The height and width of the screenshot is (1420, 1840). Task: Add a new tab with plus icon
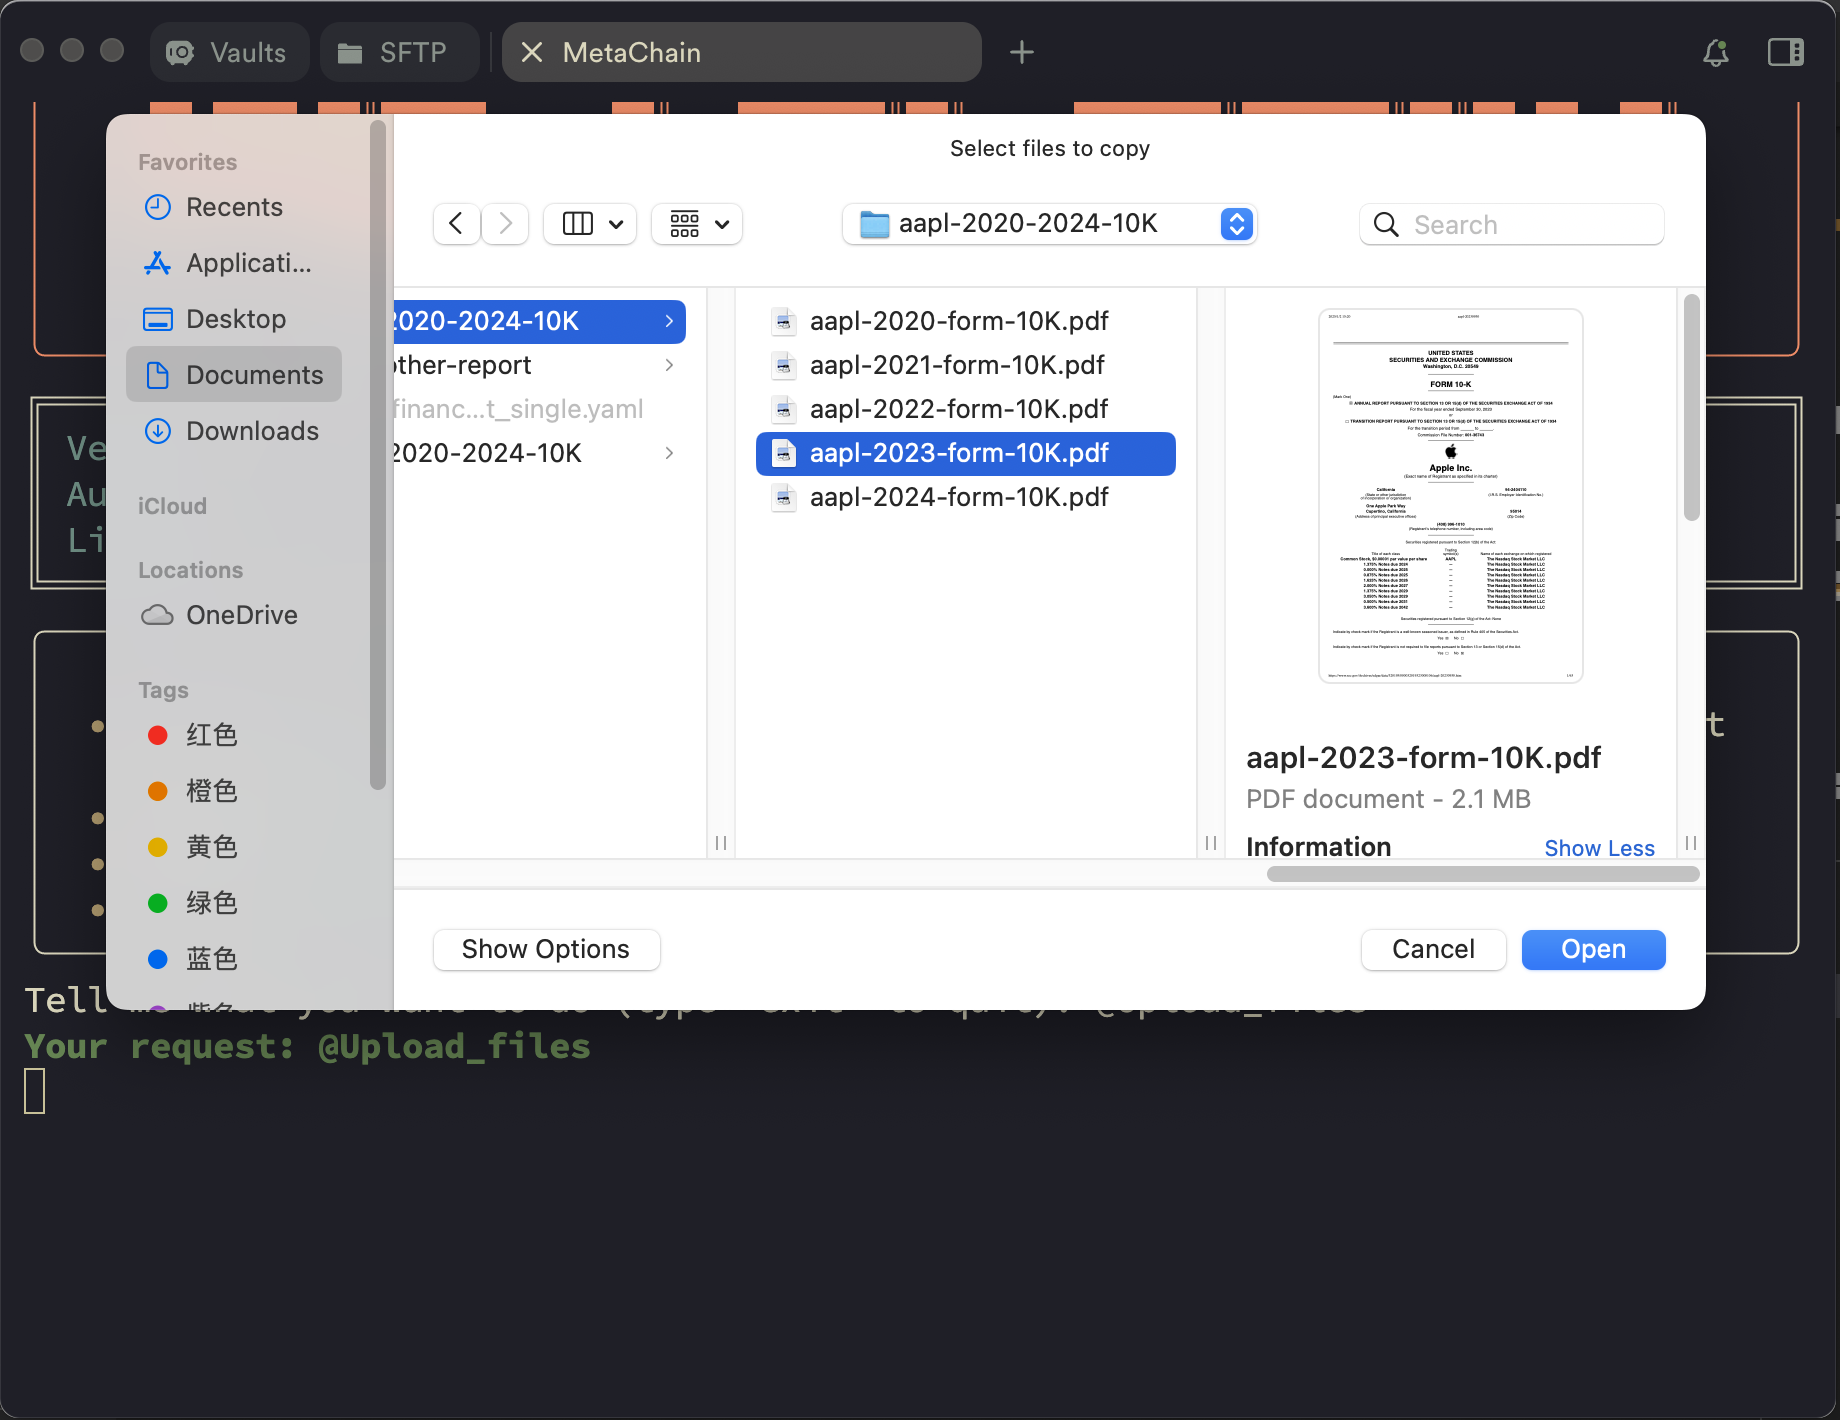pos(1022,52)
